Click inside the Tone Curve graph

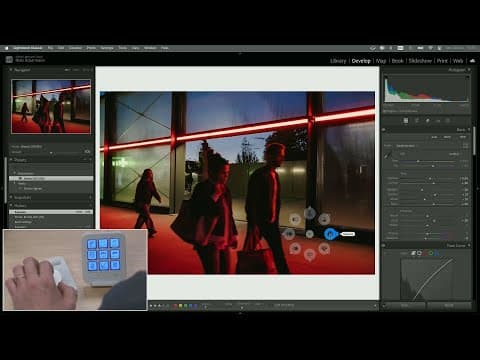tap(427, 279)
